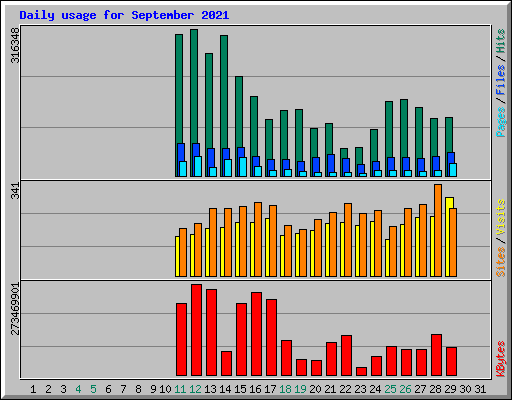This screenshot has height=400, width=512.
Task: Click the 316348 axis value
Action: [x=15, y=46]
